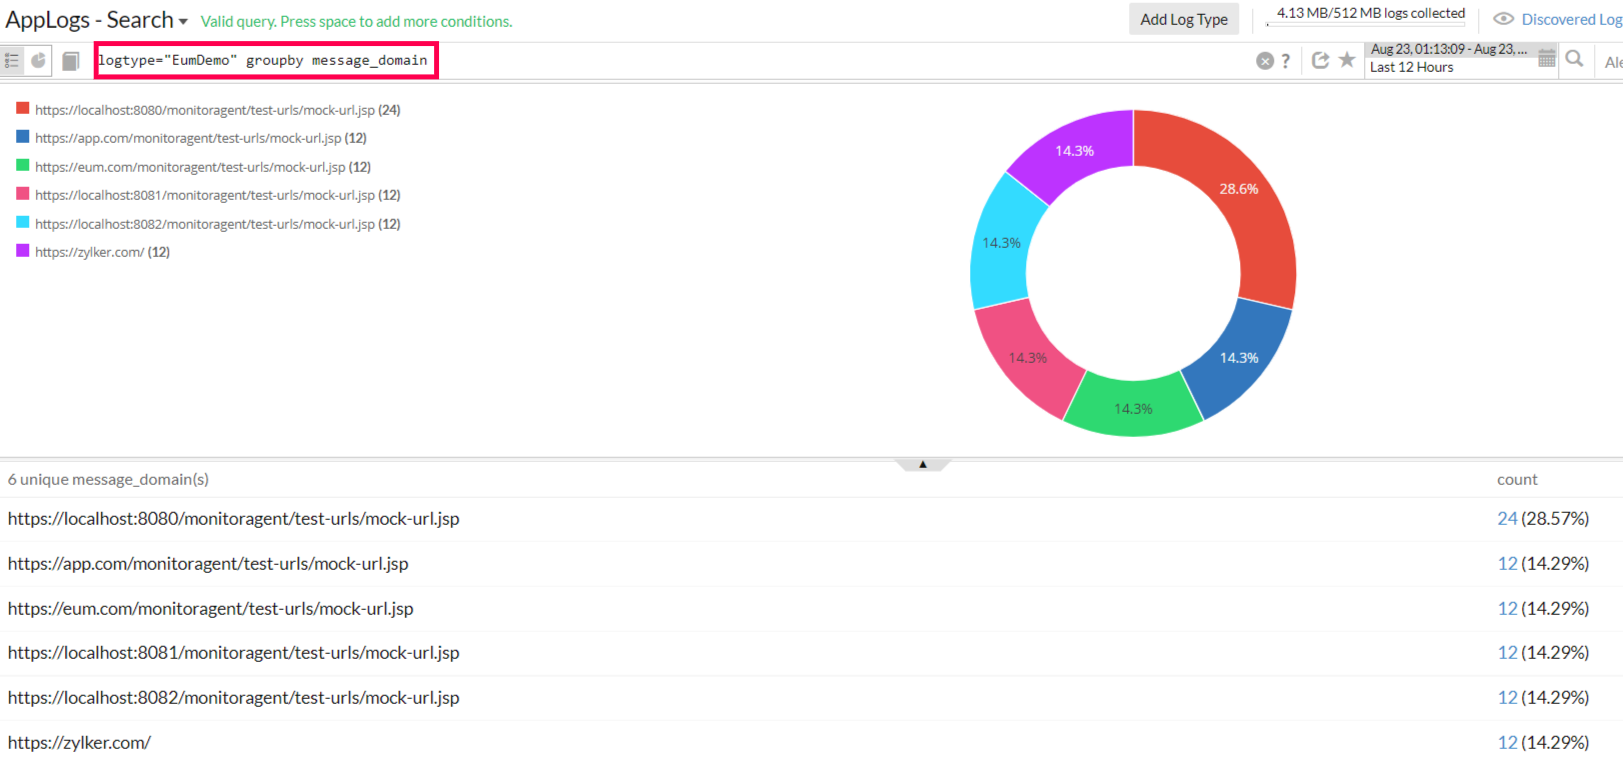
Task: Toggle localhost:8080 legend entry
Action: pos(217,110)
